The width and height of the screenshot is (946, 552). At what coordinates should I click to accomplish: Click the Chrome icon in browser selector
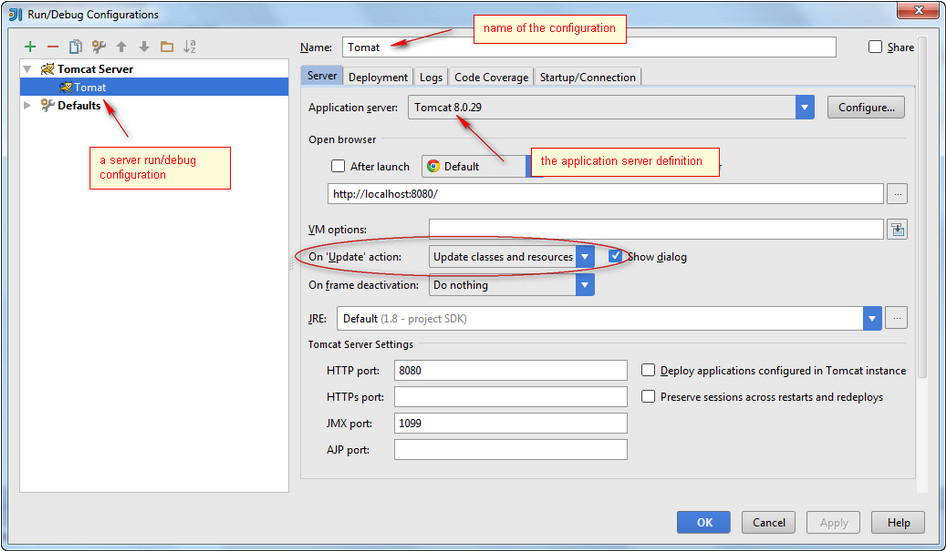coord(433,166)
